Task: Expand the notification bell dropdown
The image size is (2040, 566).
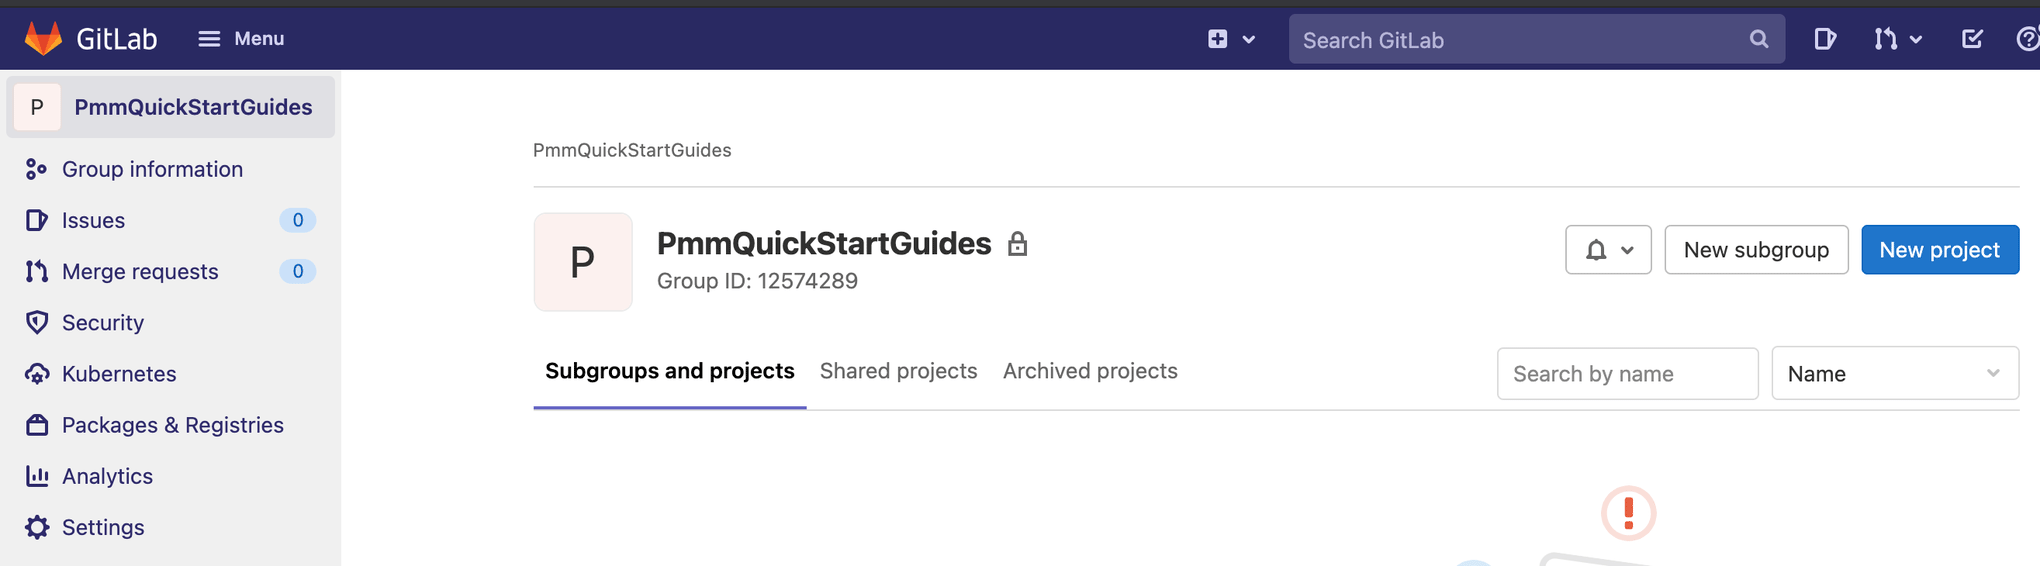Action: [1608, 250]
